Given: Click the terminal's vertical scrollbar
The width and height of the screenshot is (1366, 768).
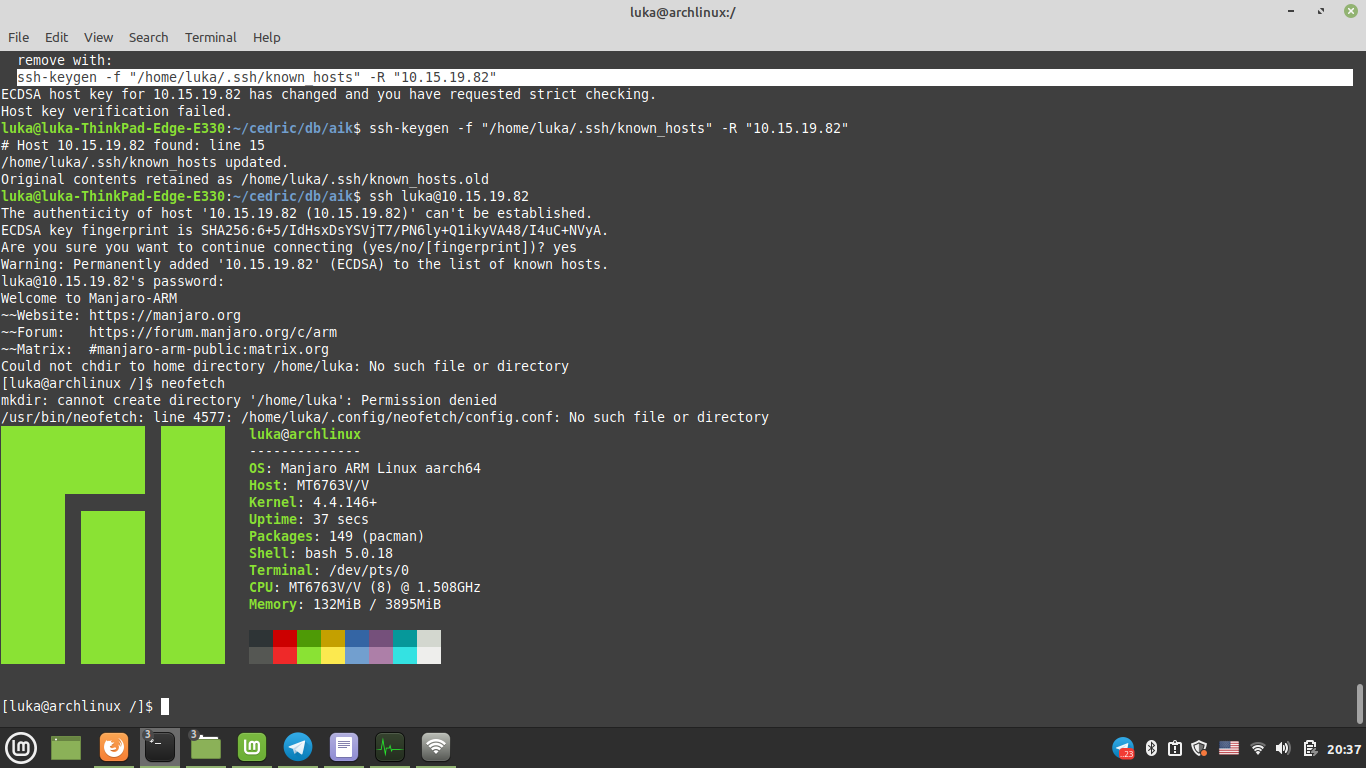Looking at the screenshot, I should (1359, 702).
